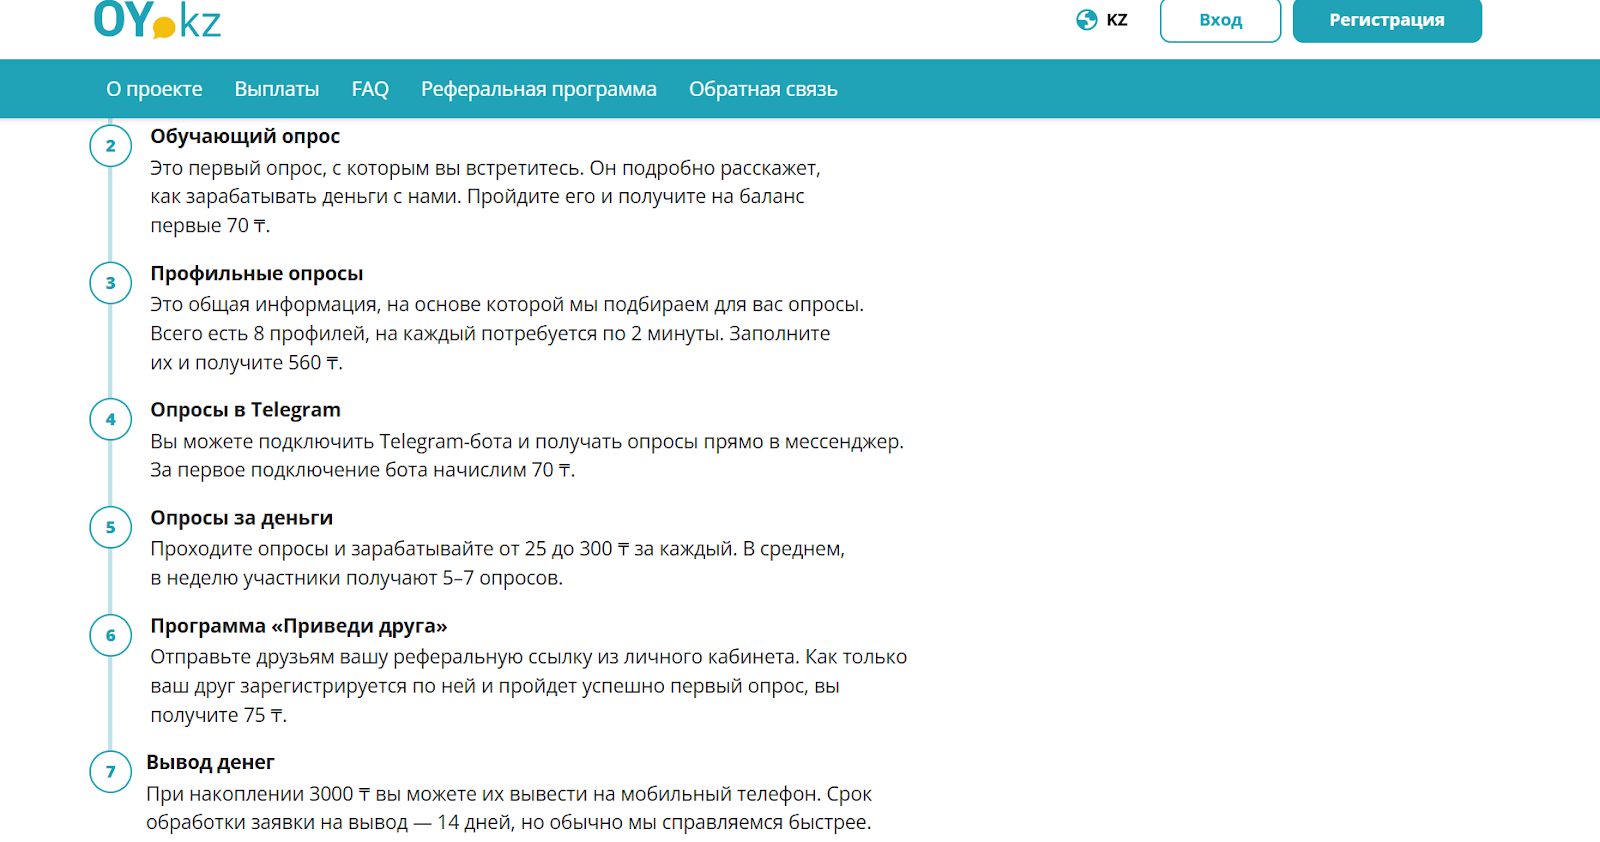
Task: Click the Регистрация button
Action: [1387, 20]
